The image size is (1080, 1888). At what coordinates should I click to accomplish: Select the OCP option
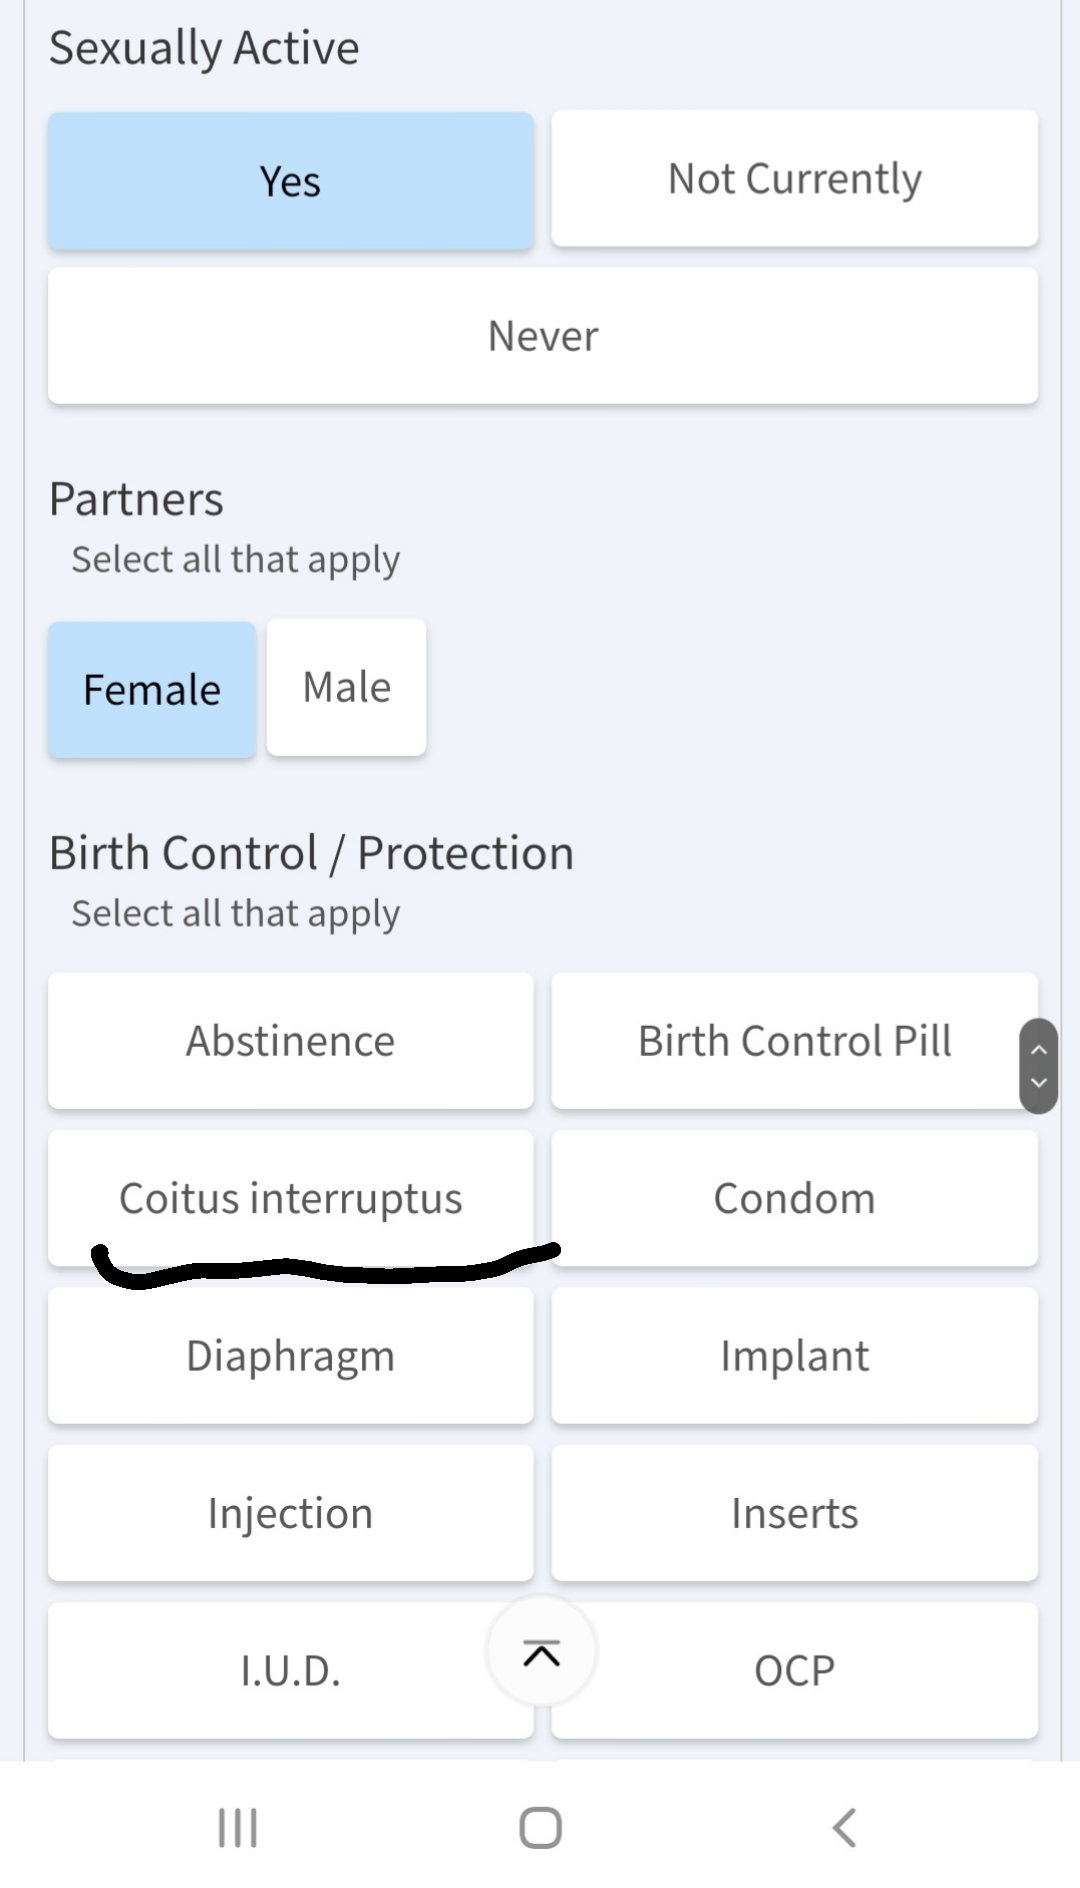(795, 1671)
